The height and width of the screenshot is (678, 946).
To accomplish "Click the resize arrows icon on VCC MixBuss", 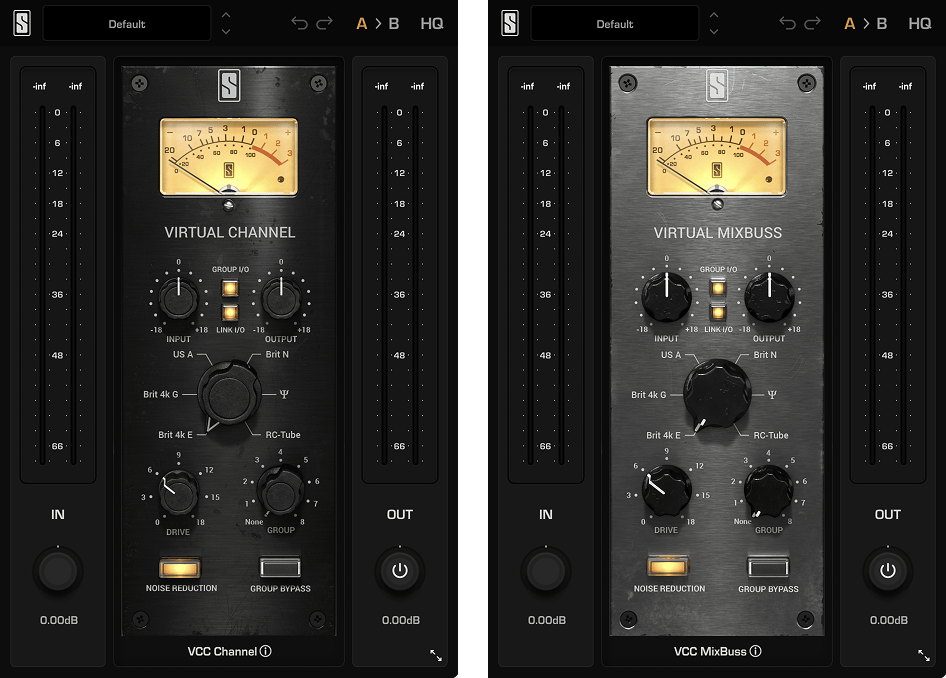I will point(924,655).
